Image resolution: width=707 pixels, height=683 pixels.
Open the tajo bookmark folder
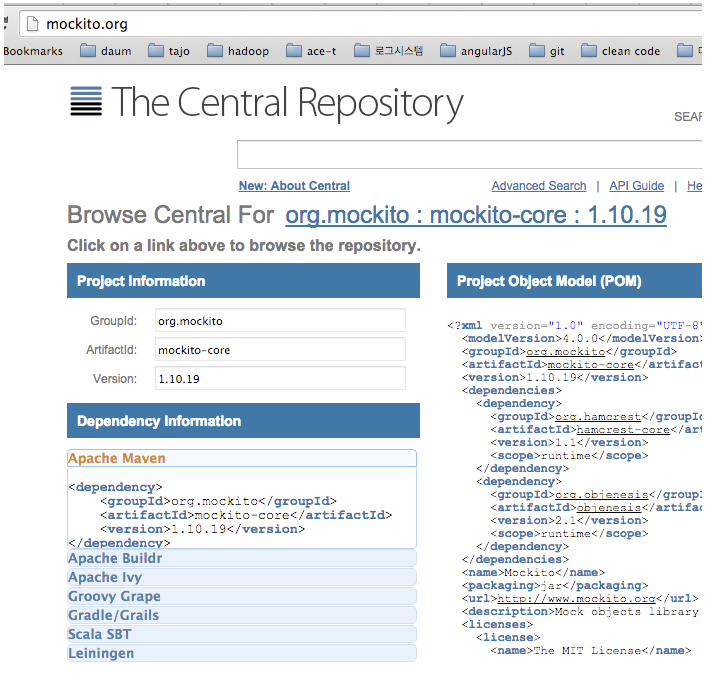(169, 51)
